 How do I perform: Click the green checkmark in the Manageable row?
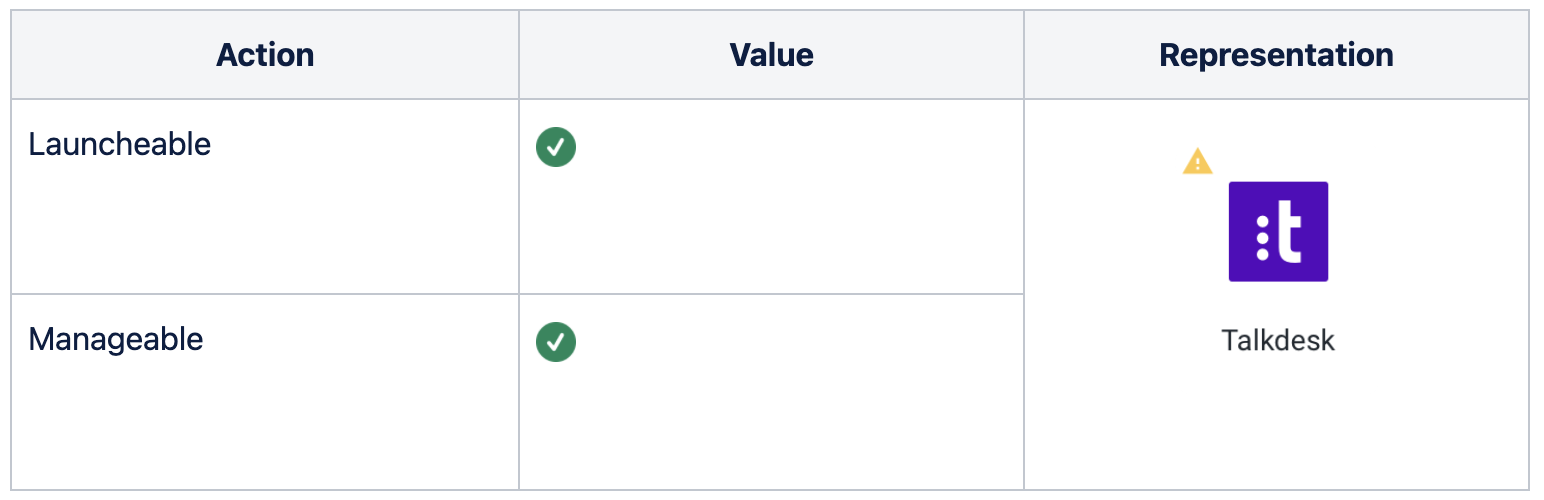(556, 342)
